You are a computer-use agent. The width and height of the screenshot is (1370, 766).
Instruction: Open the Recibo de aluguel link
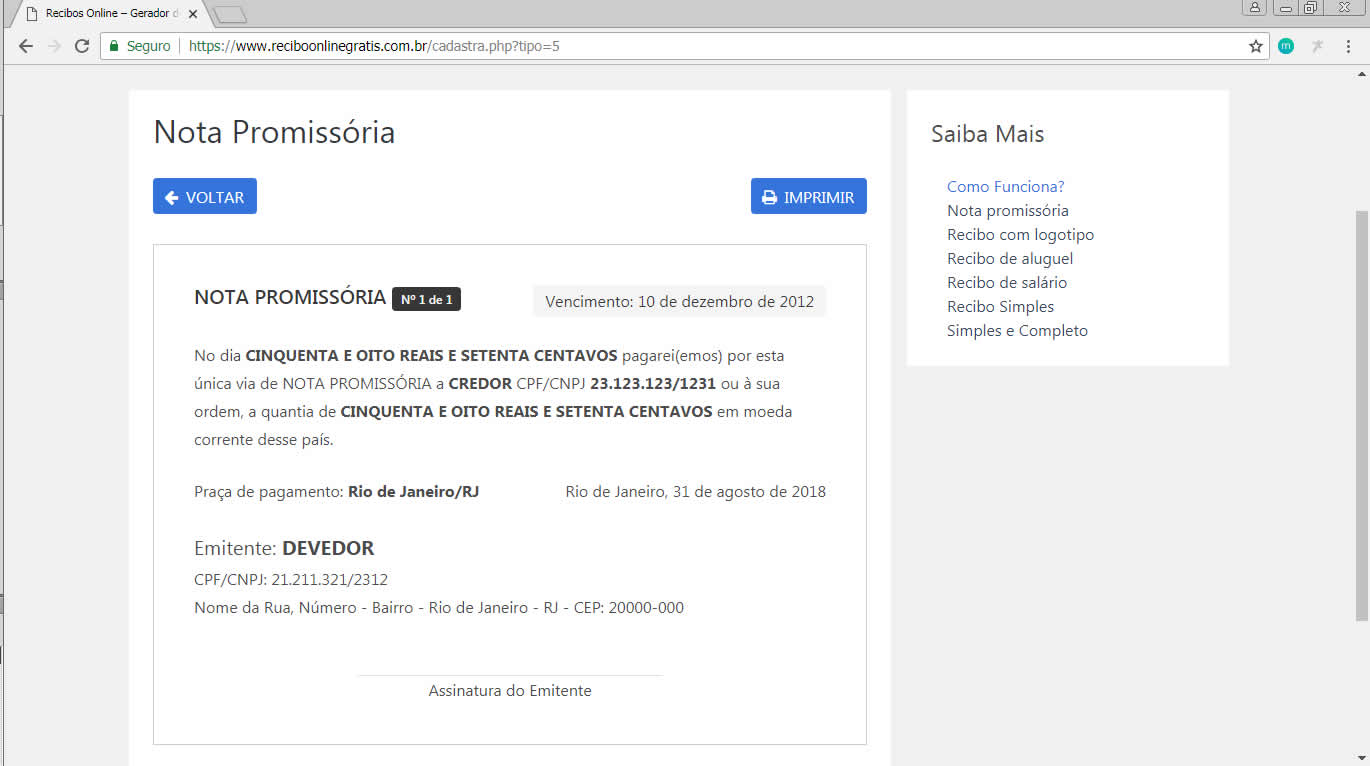coord(1010,258)
